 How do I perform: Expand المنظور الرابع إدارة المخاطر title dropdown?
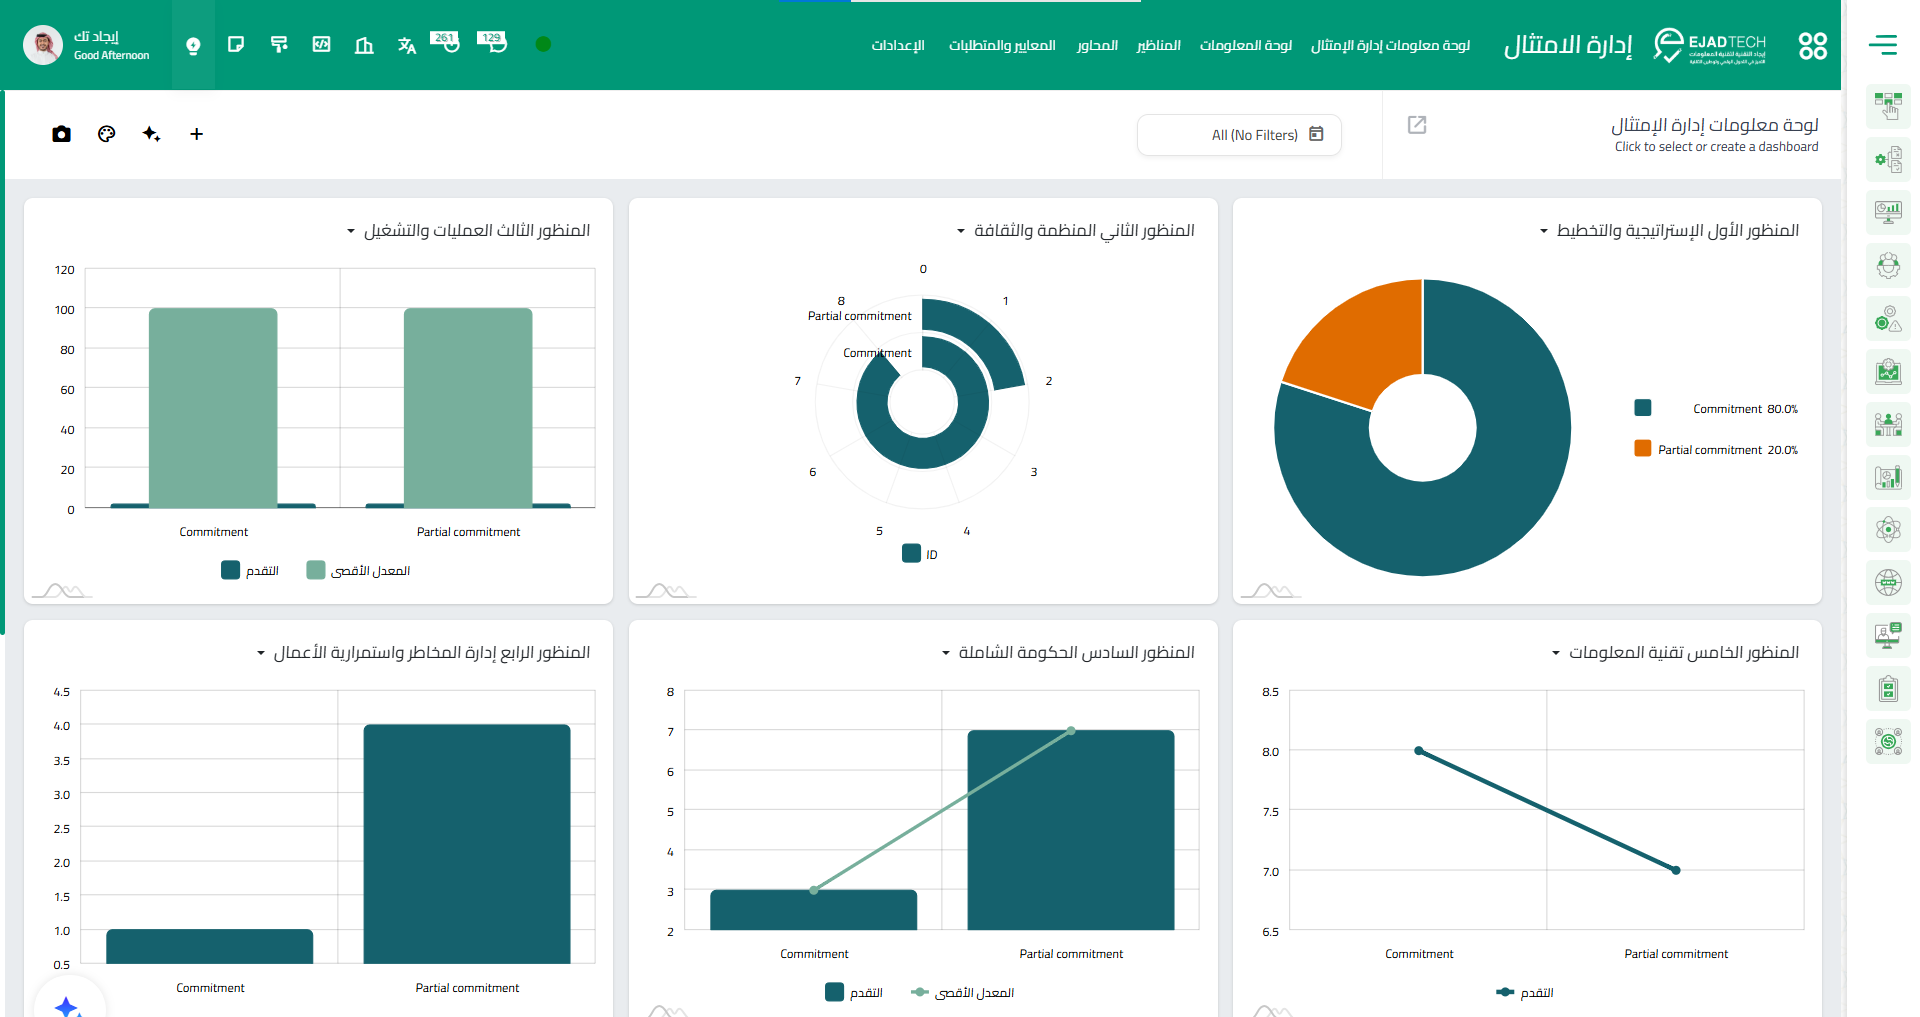coord(261,654)
